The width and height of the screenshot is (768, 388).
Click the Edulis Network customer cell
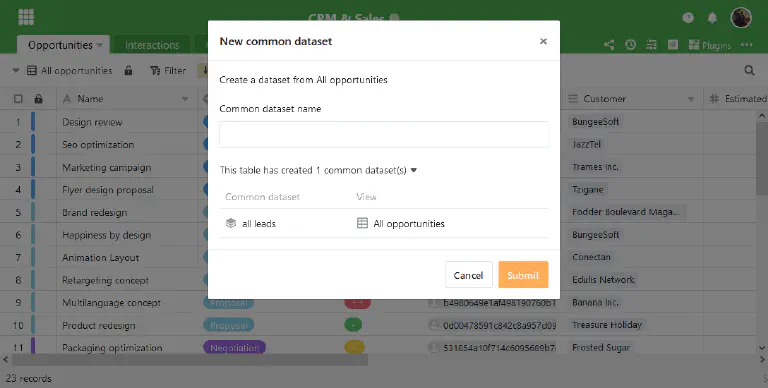coord(603,280)
